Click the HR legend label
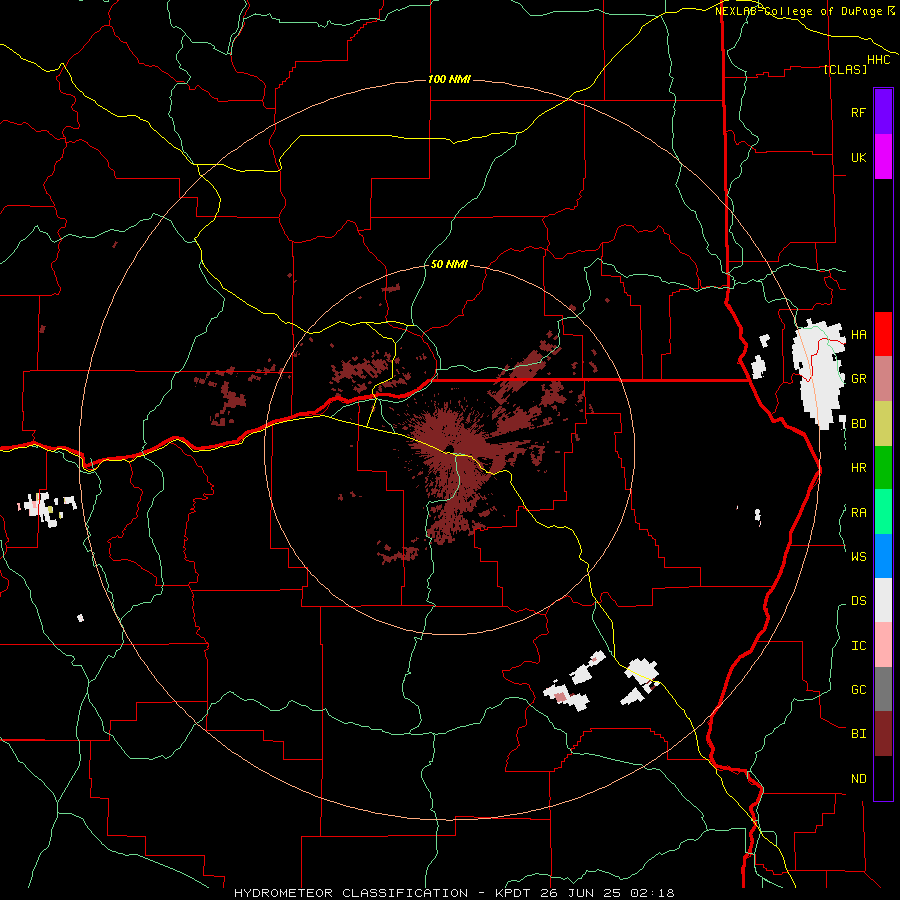Image resolution: width=900 pixels, height=900 pixels. click(x=859, y=468)
